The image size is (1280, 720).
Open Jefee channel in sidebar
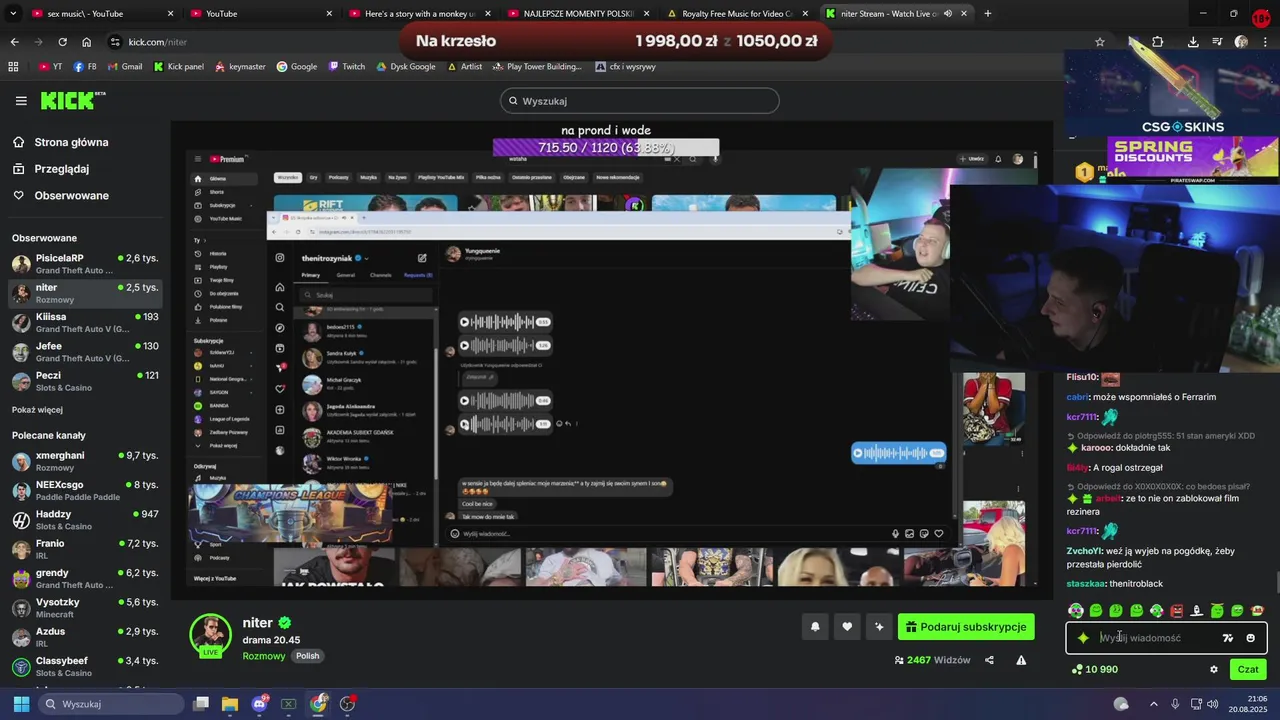click(85, 352)
